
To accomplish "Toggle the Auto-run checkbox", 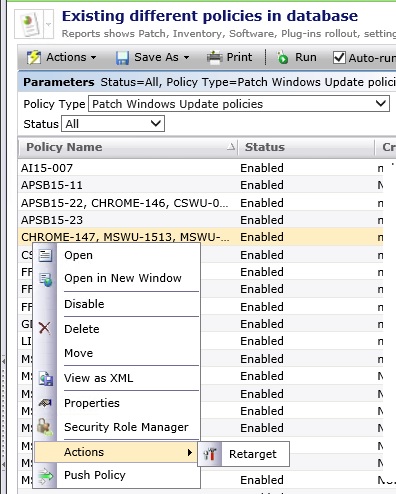I will pos(339,58).
